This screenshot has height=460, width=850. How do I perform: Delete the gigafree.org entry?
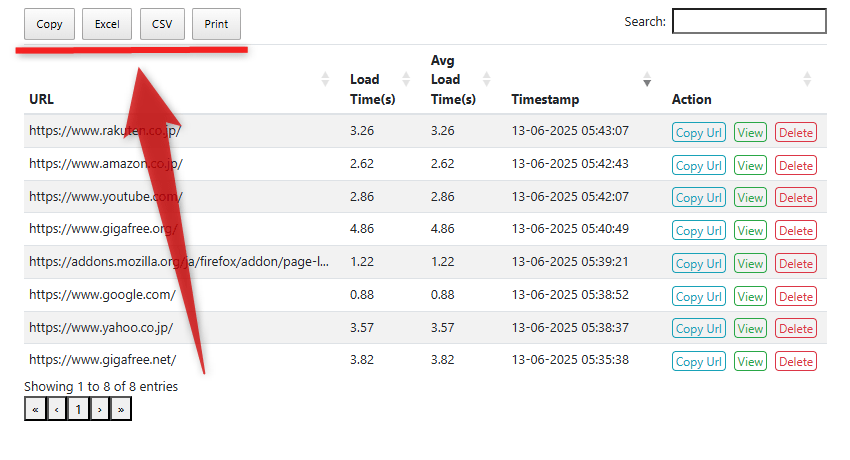coord(796,230)
